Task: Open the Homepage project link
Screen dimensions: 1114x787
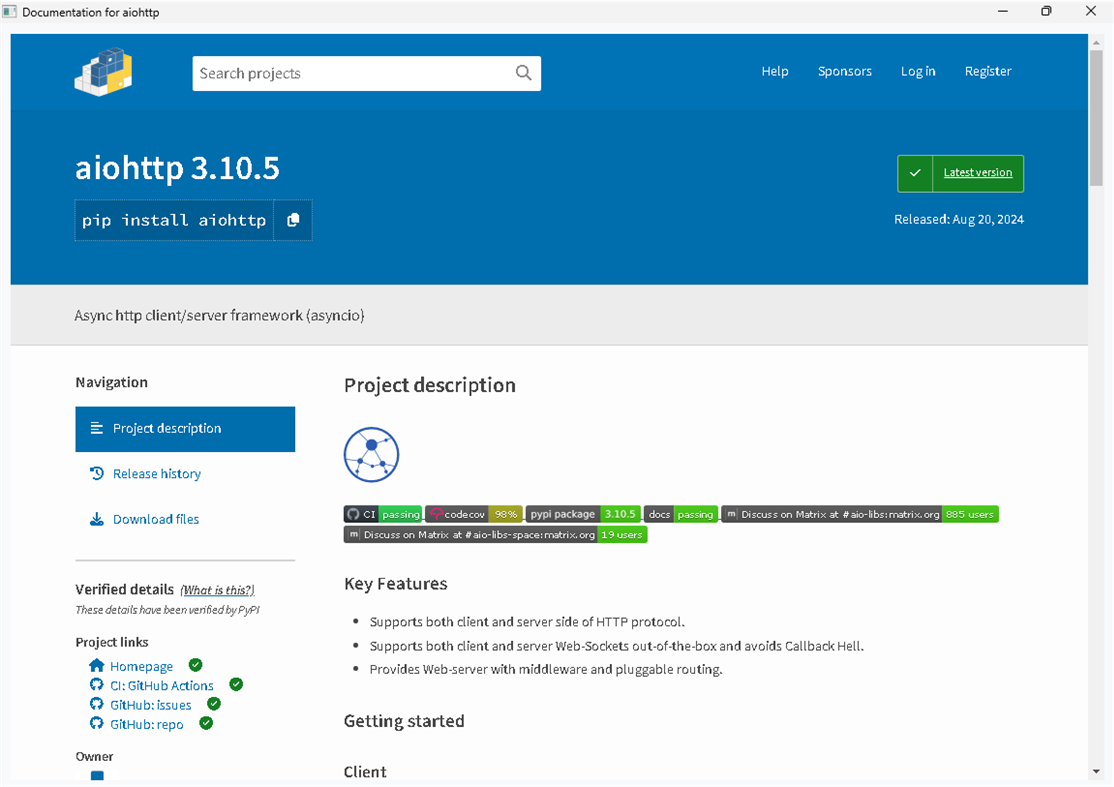Action: 141,666
